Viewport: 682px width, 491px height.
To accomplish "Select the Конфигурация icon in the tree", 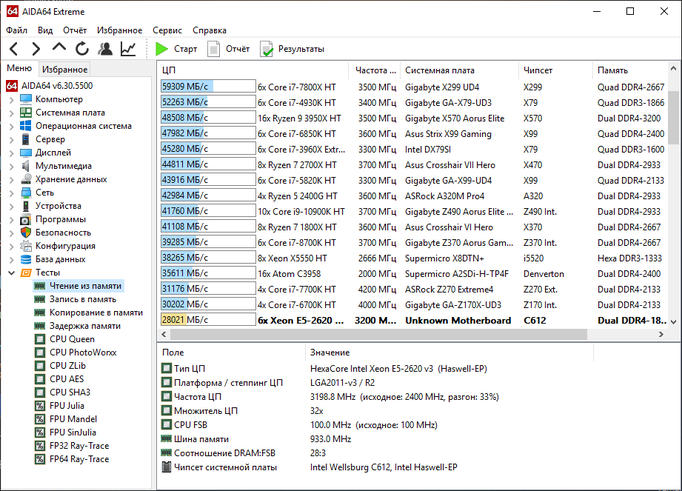I will [26, 246].
